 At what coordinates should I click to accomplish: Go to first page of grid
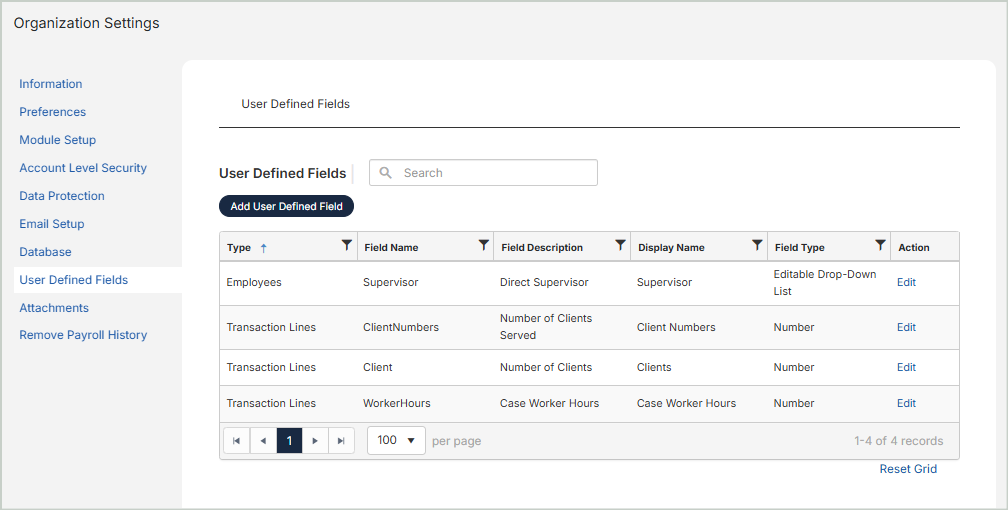tap(236, 441)
